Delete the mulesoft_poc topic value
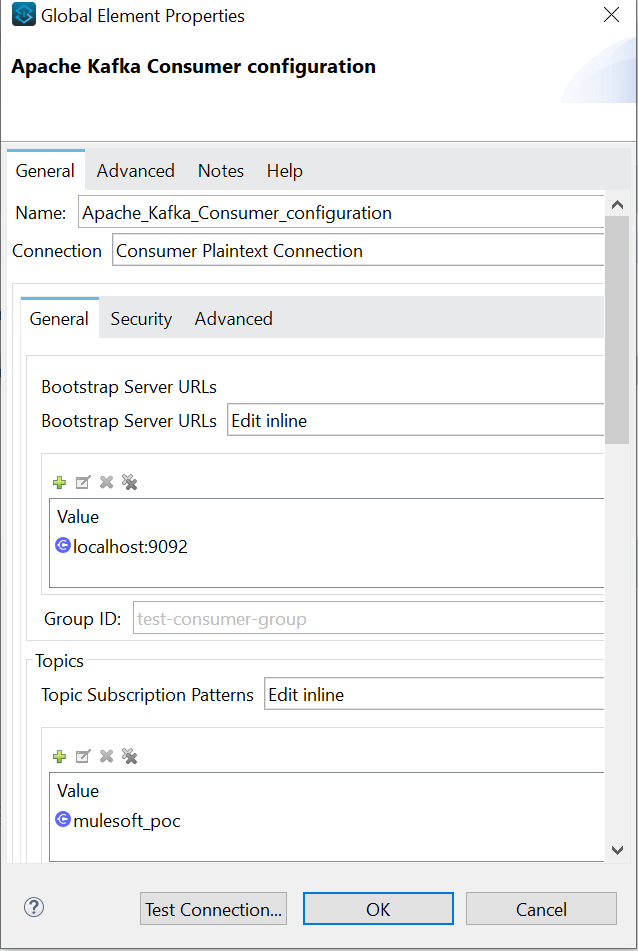 [x=106, y=756]
